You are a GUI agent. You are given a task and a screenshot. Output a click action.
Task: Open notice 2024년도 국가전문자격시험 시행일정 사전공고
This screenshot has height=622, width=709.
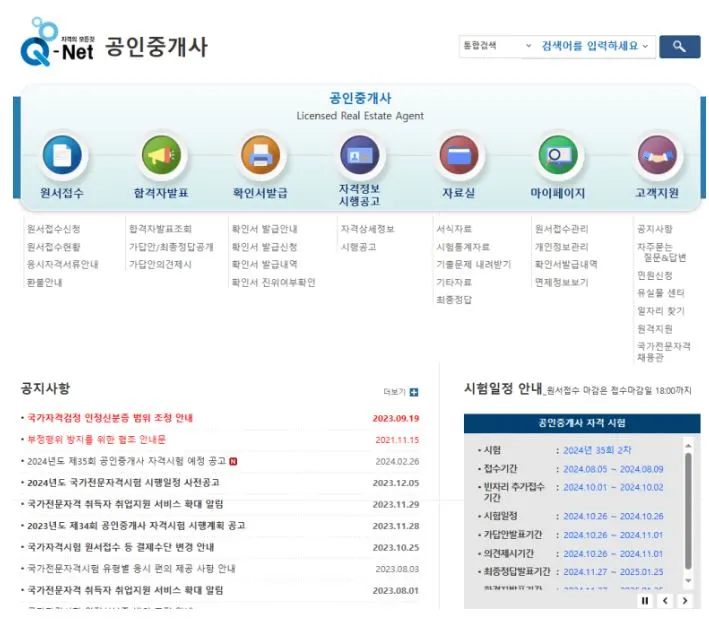tap(123, 482)
